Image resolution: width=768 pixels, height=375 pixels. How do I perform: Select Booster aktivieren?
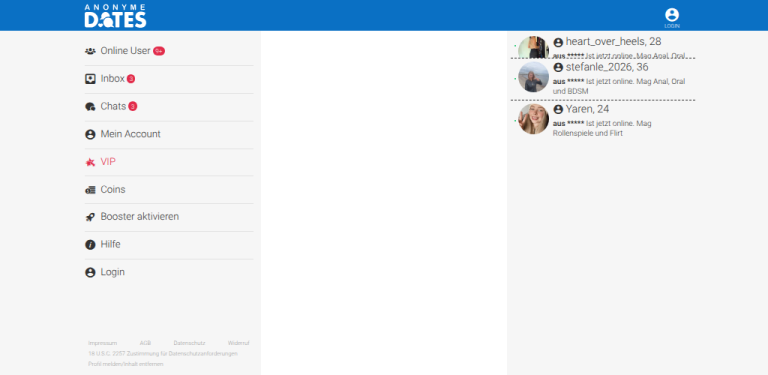tap(169, 217)
